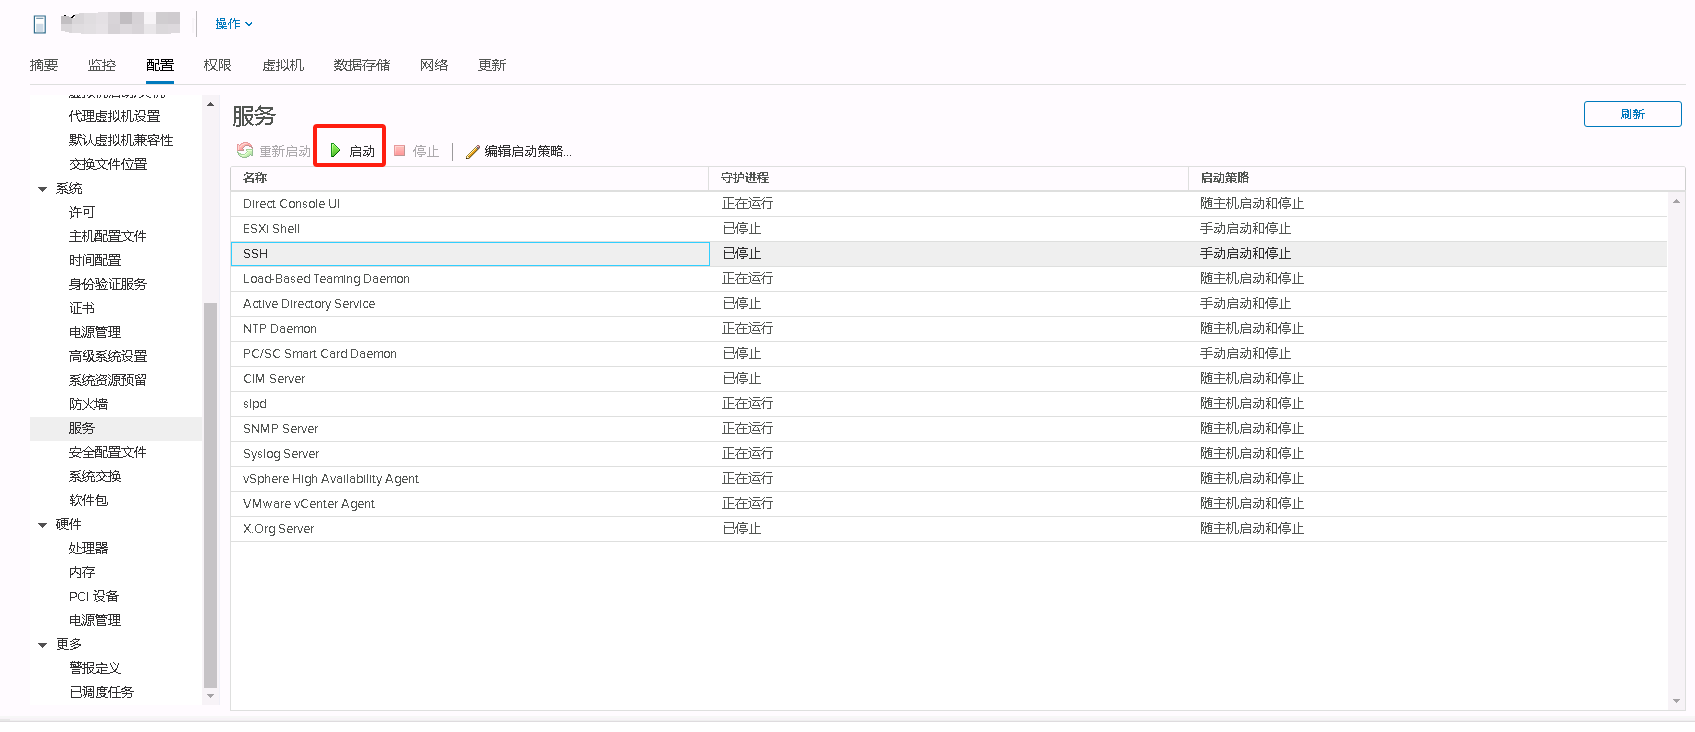This screenshot has width=1695, height=732.
Task: Click the 刷新 button
Action: pyautogui.click(x=1632, y=114)
